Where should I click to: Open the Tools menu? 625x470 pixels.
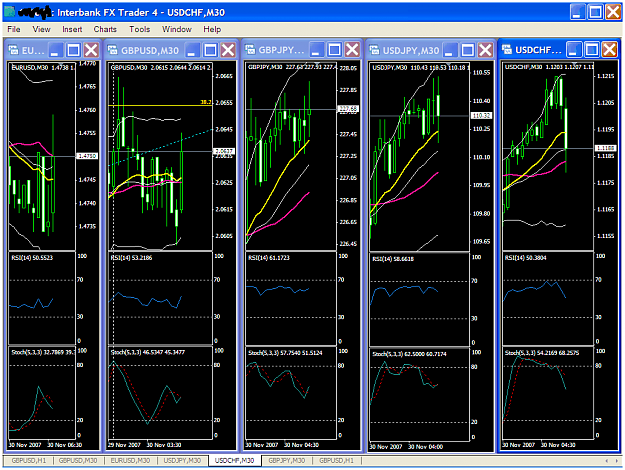tap(140, 29)
